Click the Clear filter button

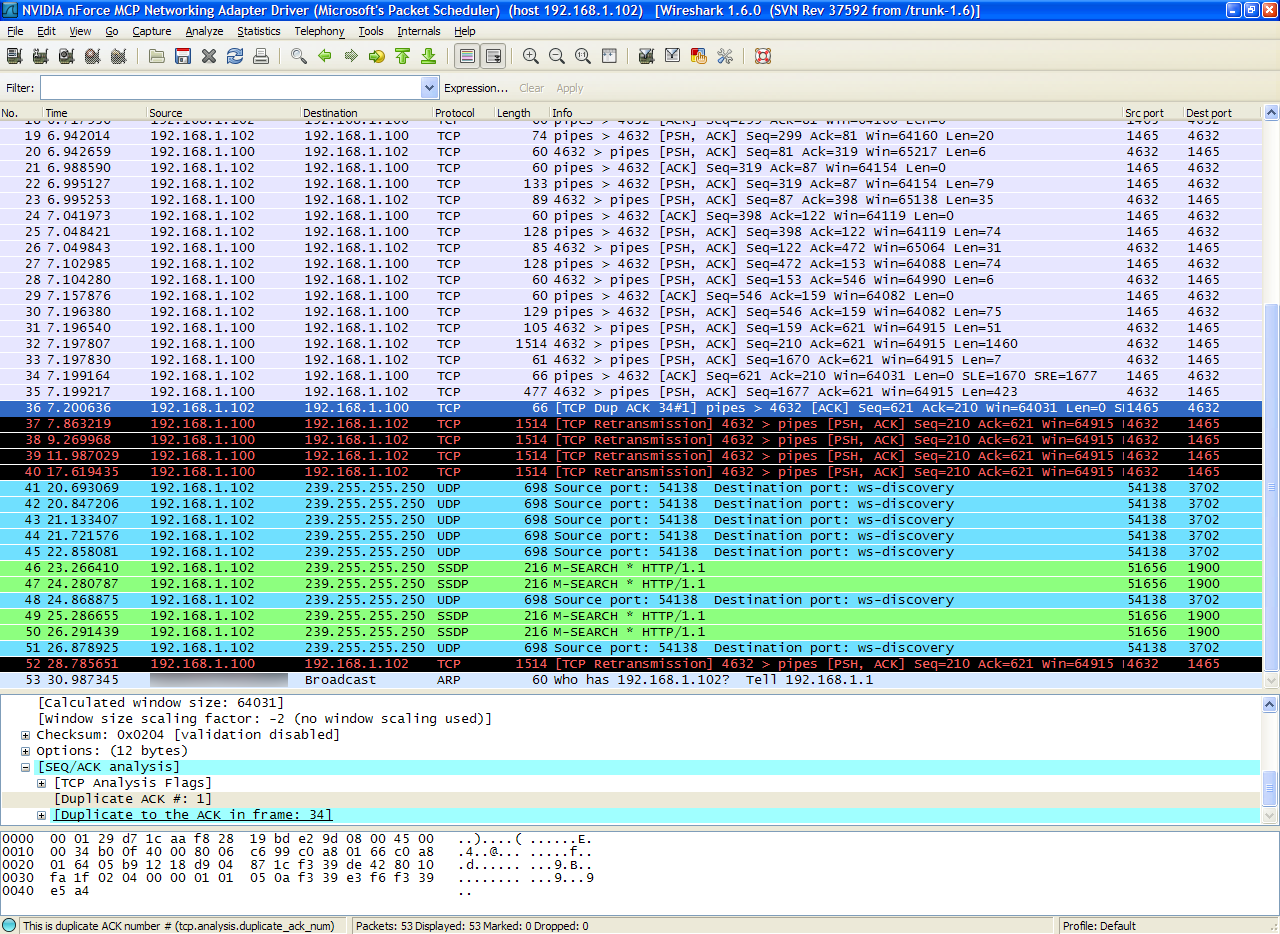point(532,88)
